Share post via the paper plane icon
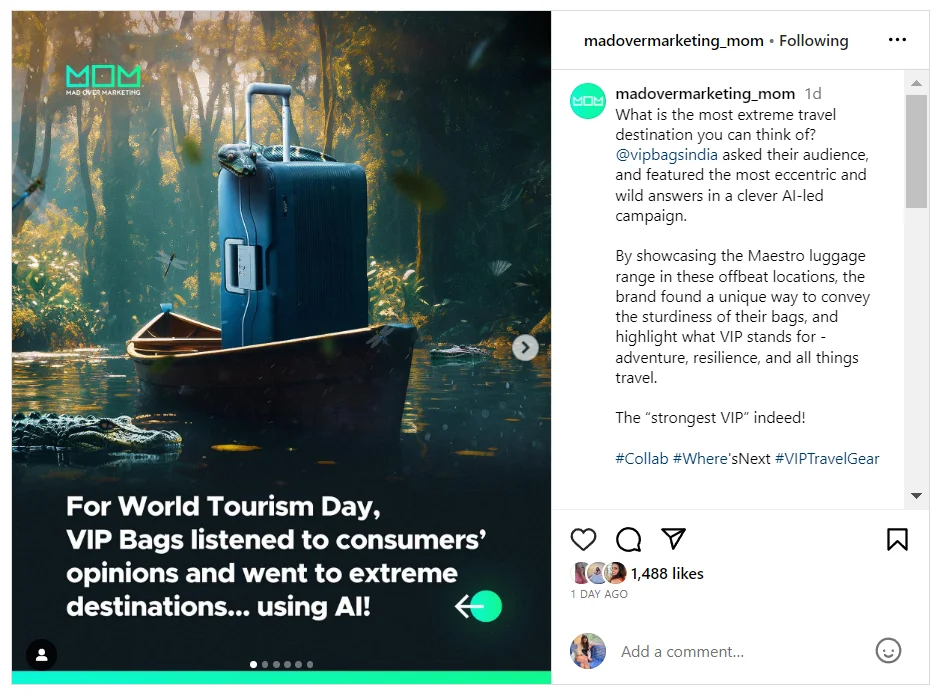 pyautogui.click(x=673, y=538)
